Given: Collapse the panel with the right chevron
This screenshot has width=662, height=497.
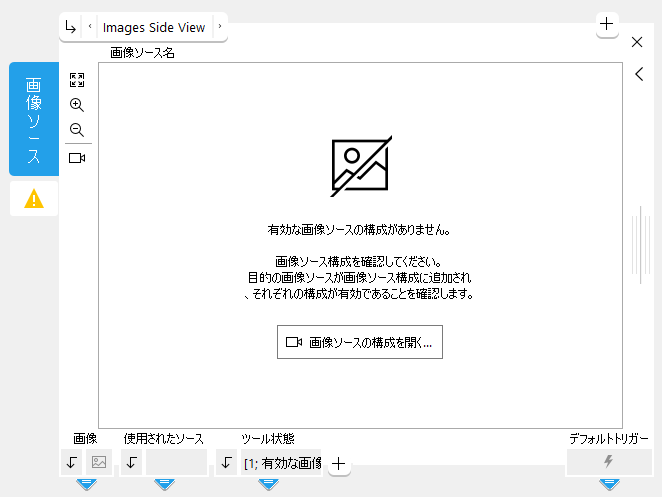Looking at the screenshot, I should point(638,74).
